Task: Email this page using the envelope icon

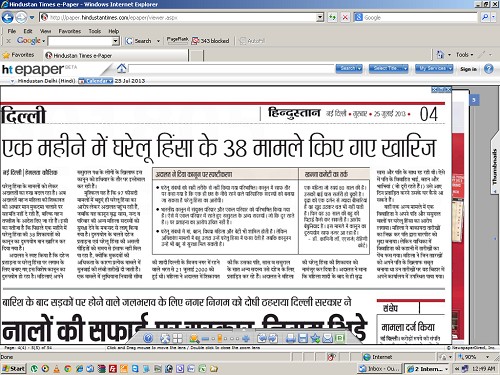Action: 327,339
